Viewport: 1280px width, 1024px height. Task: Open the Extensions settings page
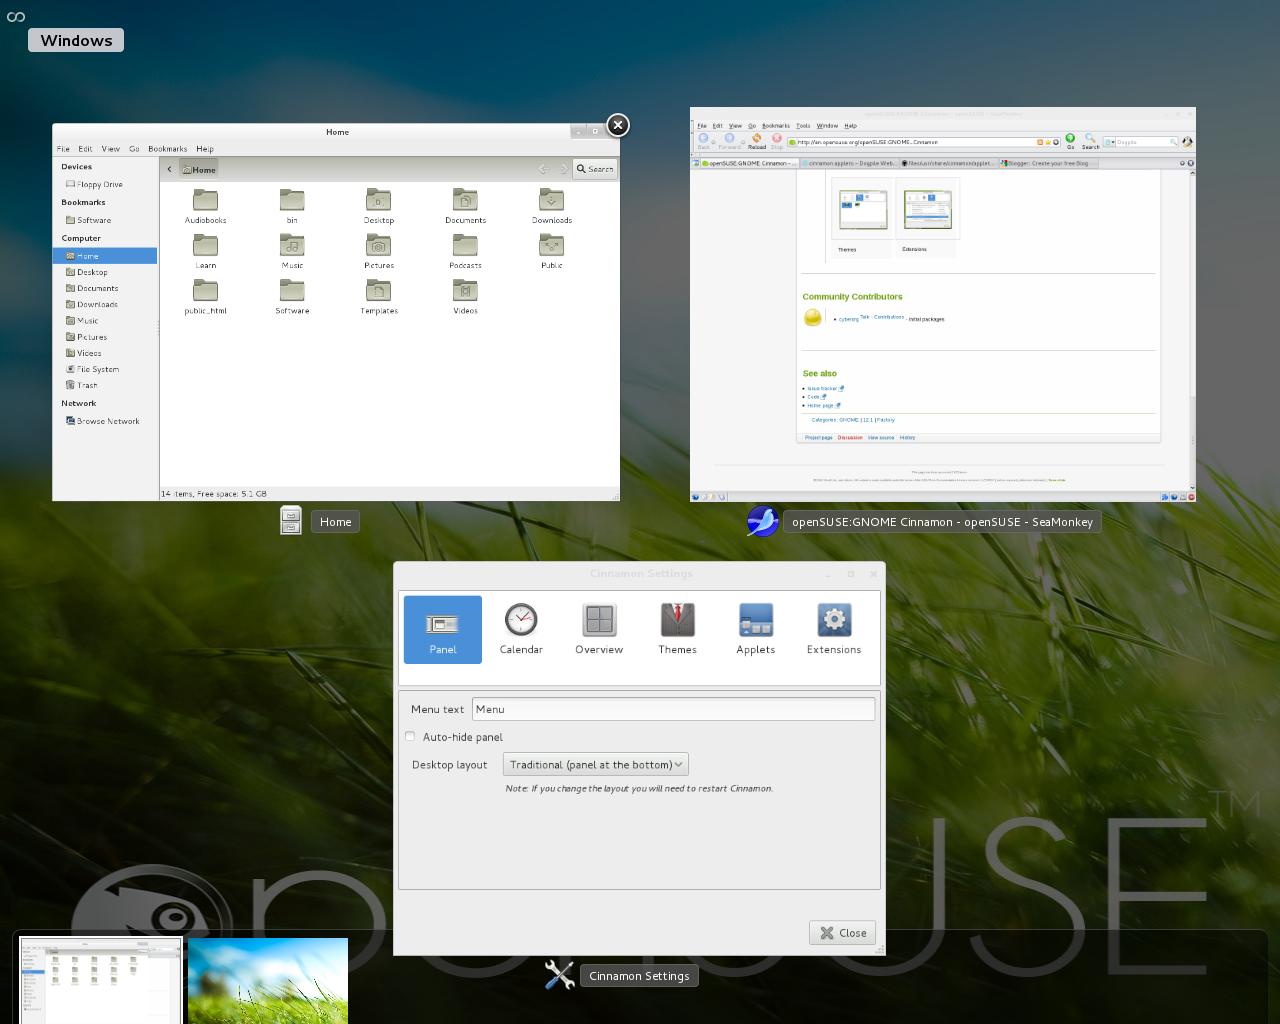point(834,628)
